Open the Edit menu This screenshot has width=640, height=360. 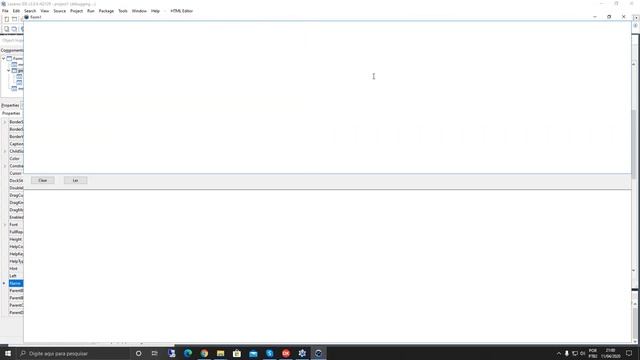coord(16,11)
